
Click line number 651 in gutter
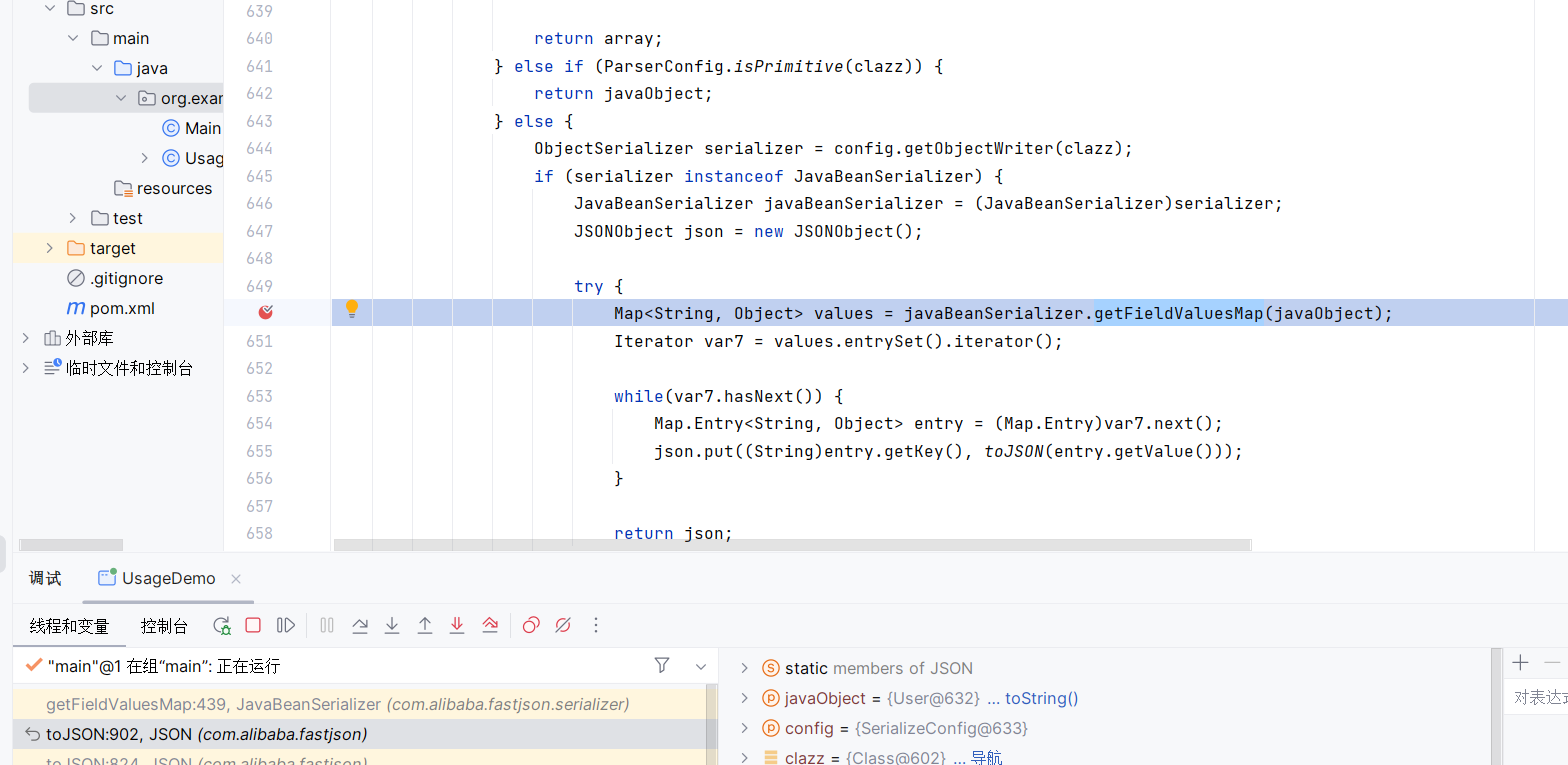(x=260, y=341)
